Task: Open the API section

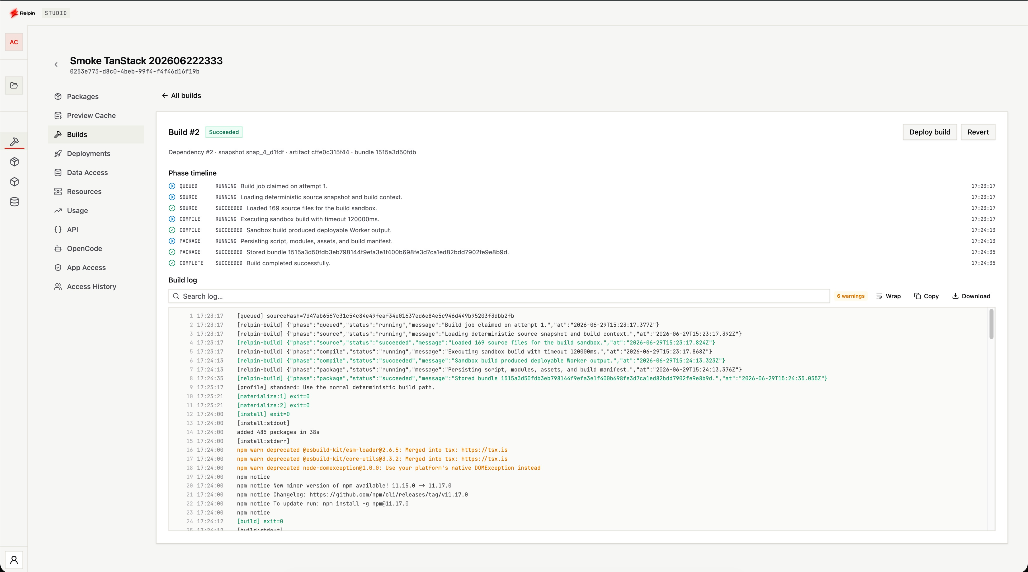Action: (96, 230)
